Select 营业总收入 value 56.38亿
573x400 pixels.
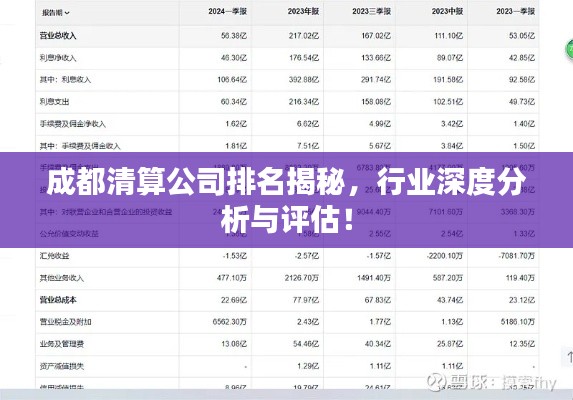pos(234,36)
